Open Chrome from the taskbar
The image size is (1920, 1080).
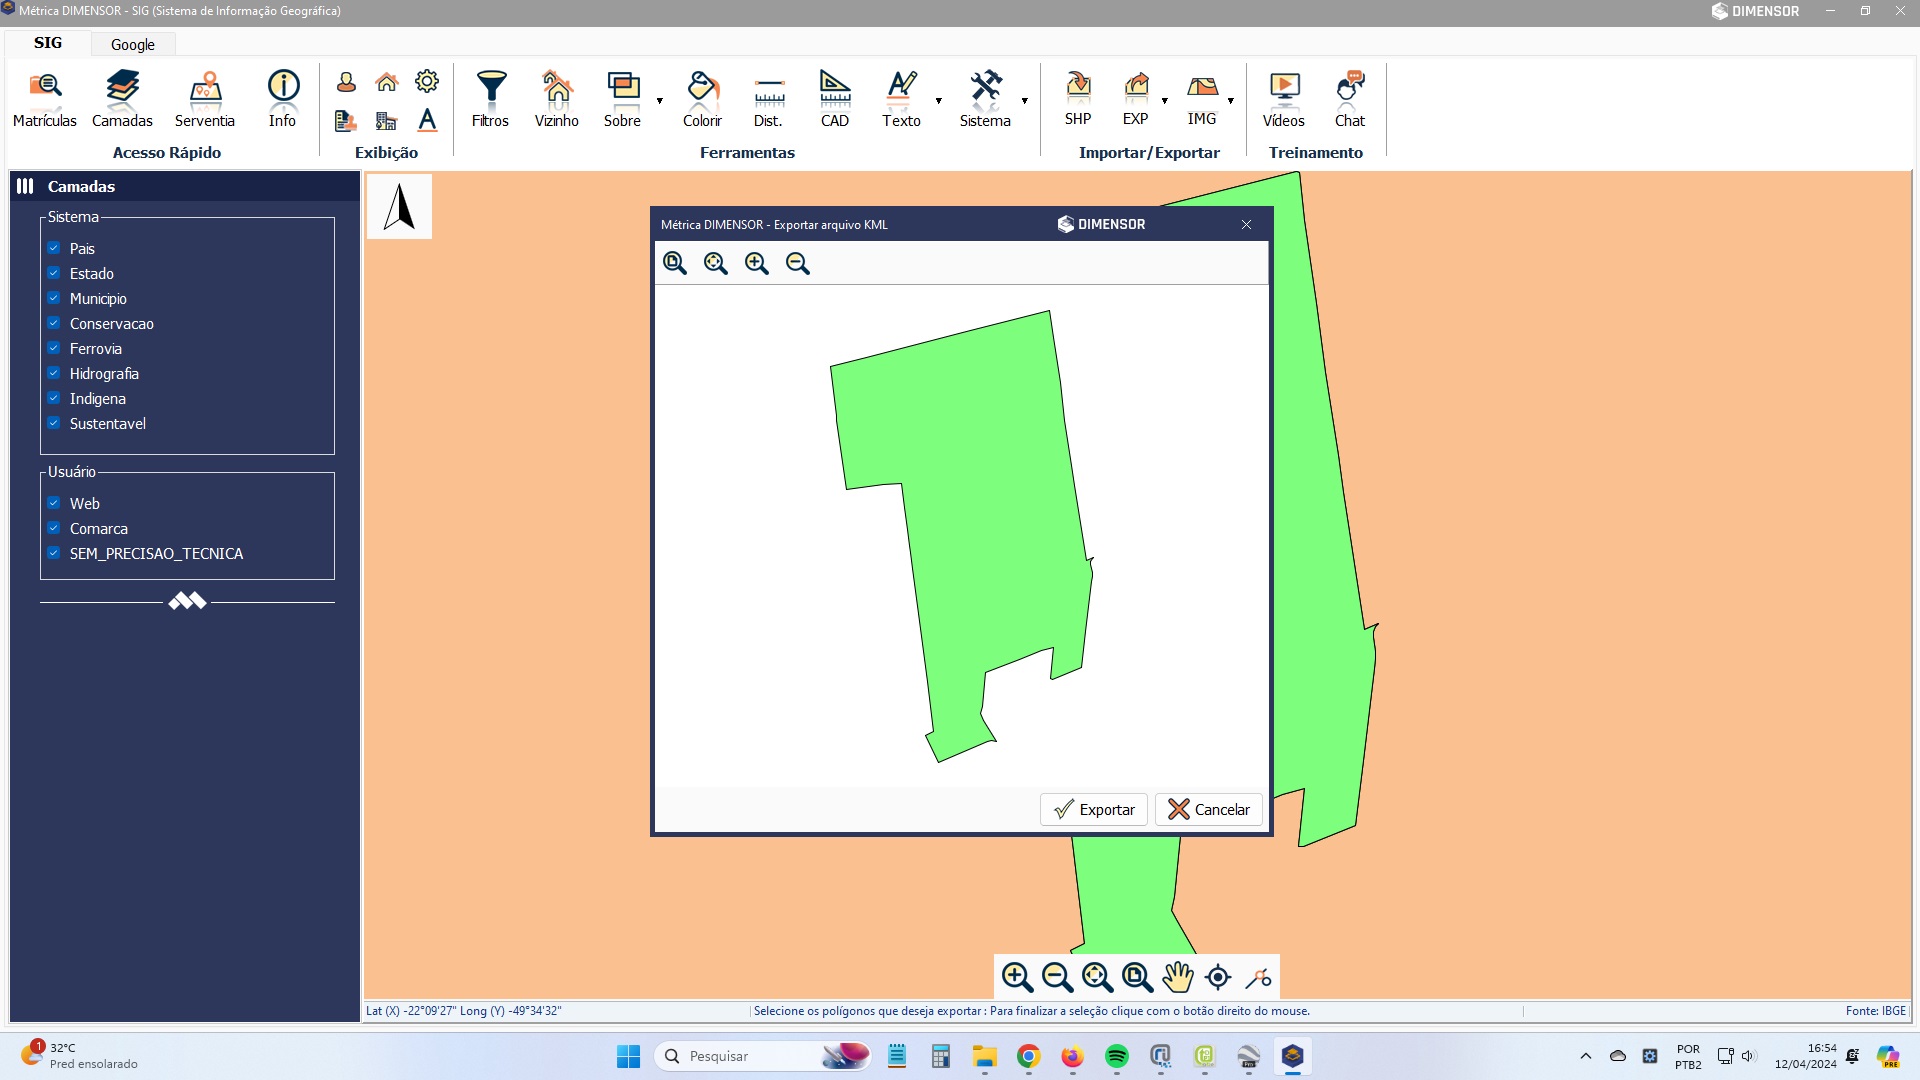[1029, 1056]
